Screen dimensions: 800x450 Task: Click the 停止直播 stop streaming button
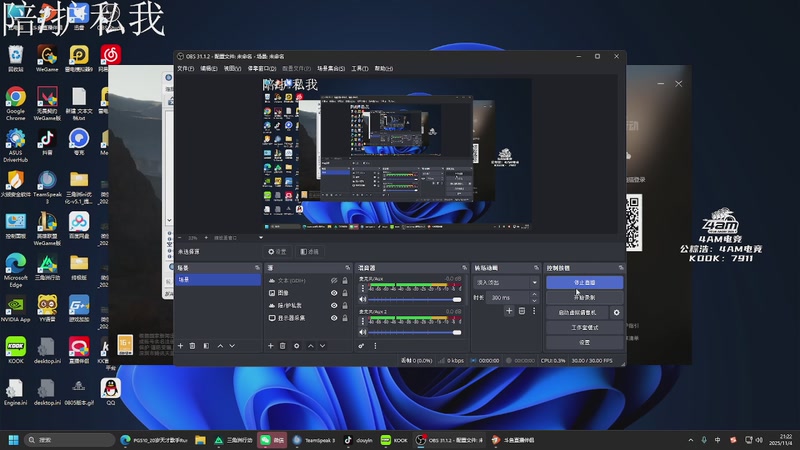pos(584,283)
